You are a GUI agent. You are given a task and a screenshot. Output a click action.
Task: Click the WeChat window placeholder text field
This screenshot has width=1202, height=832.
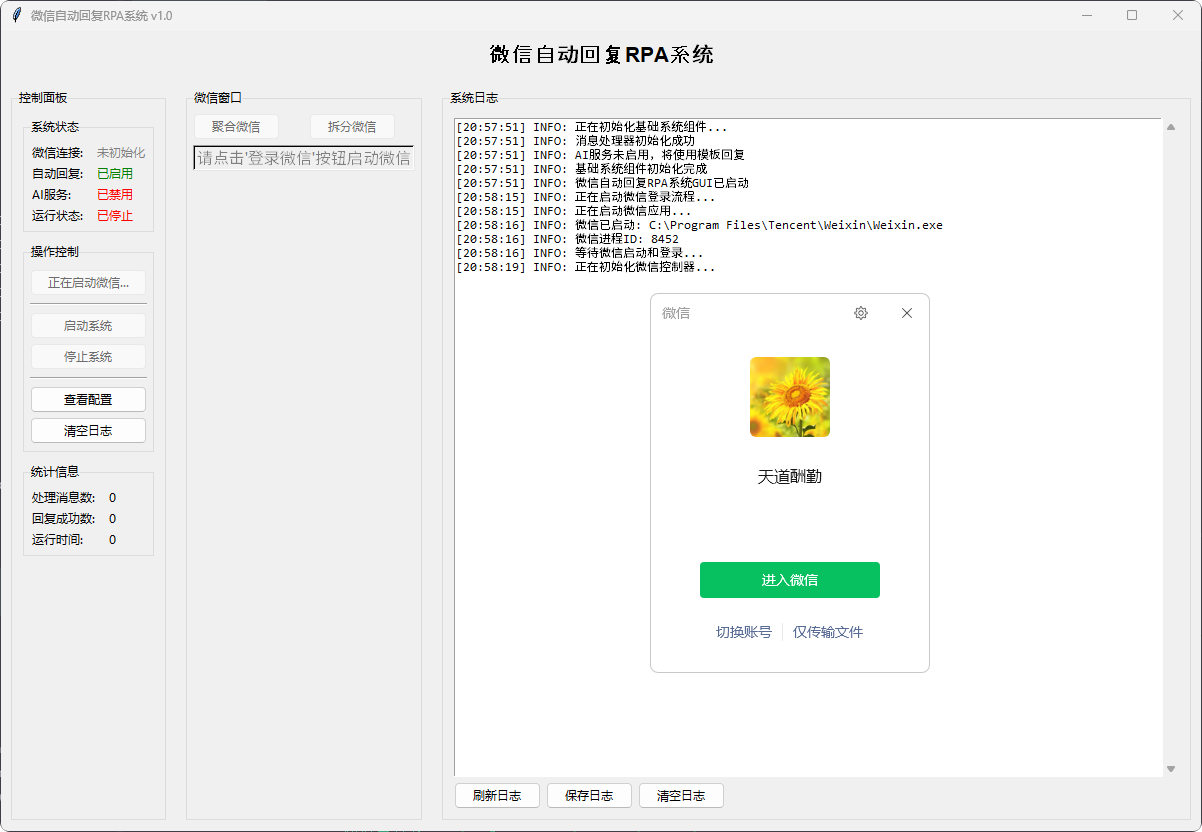pos(304,158)
